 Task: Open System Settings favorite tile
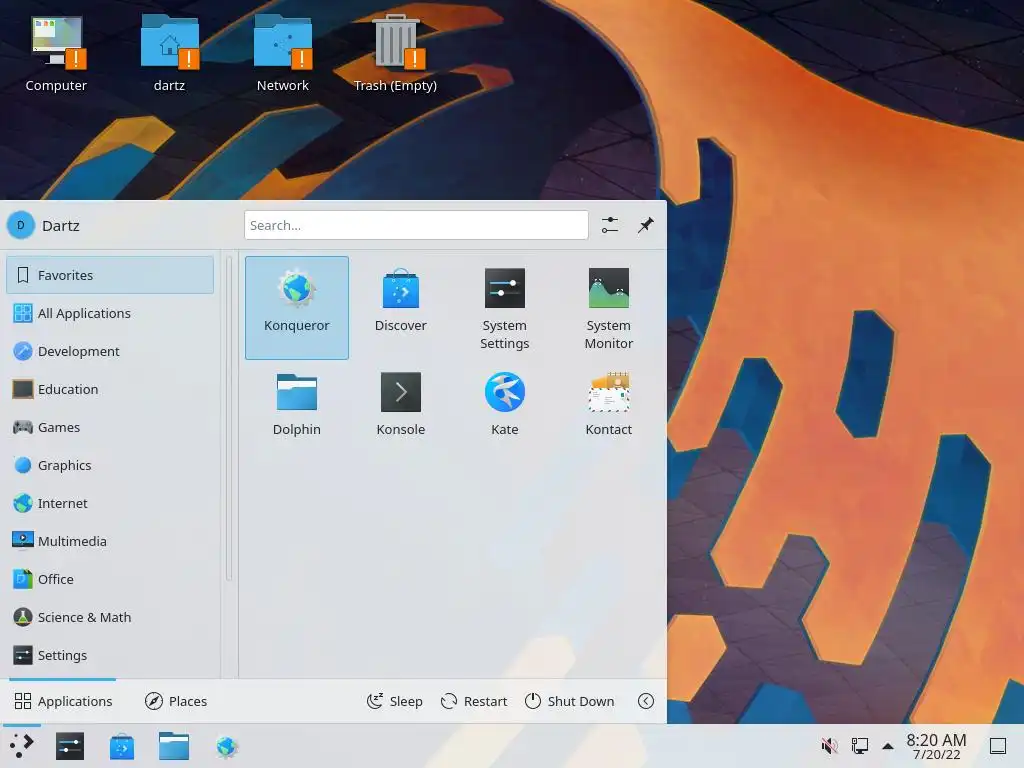tap(504, 308)
